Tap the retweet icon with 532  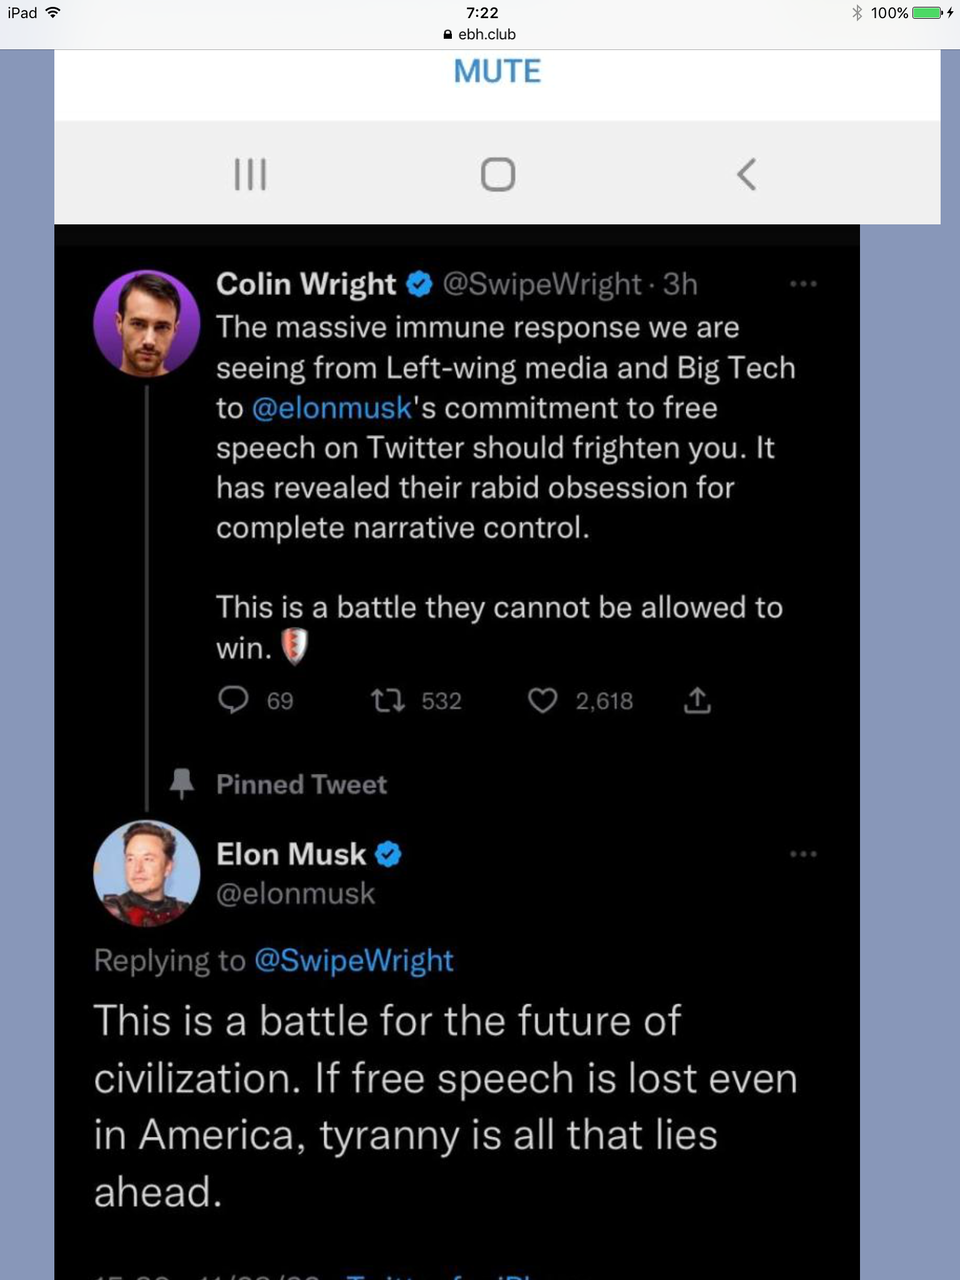pos(388,700)
